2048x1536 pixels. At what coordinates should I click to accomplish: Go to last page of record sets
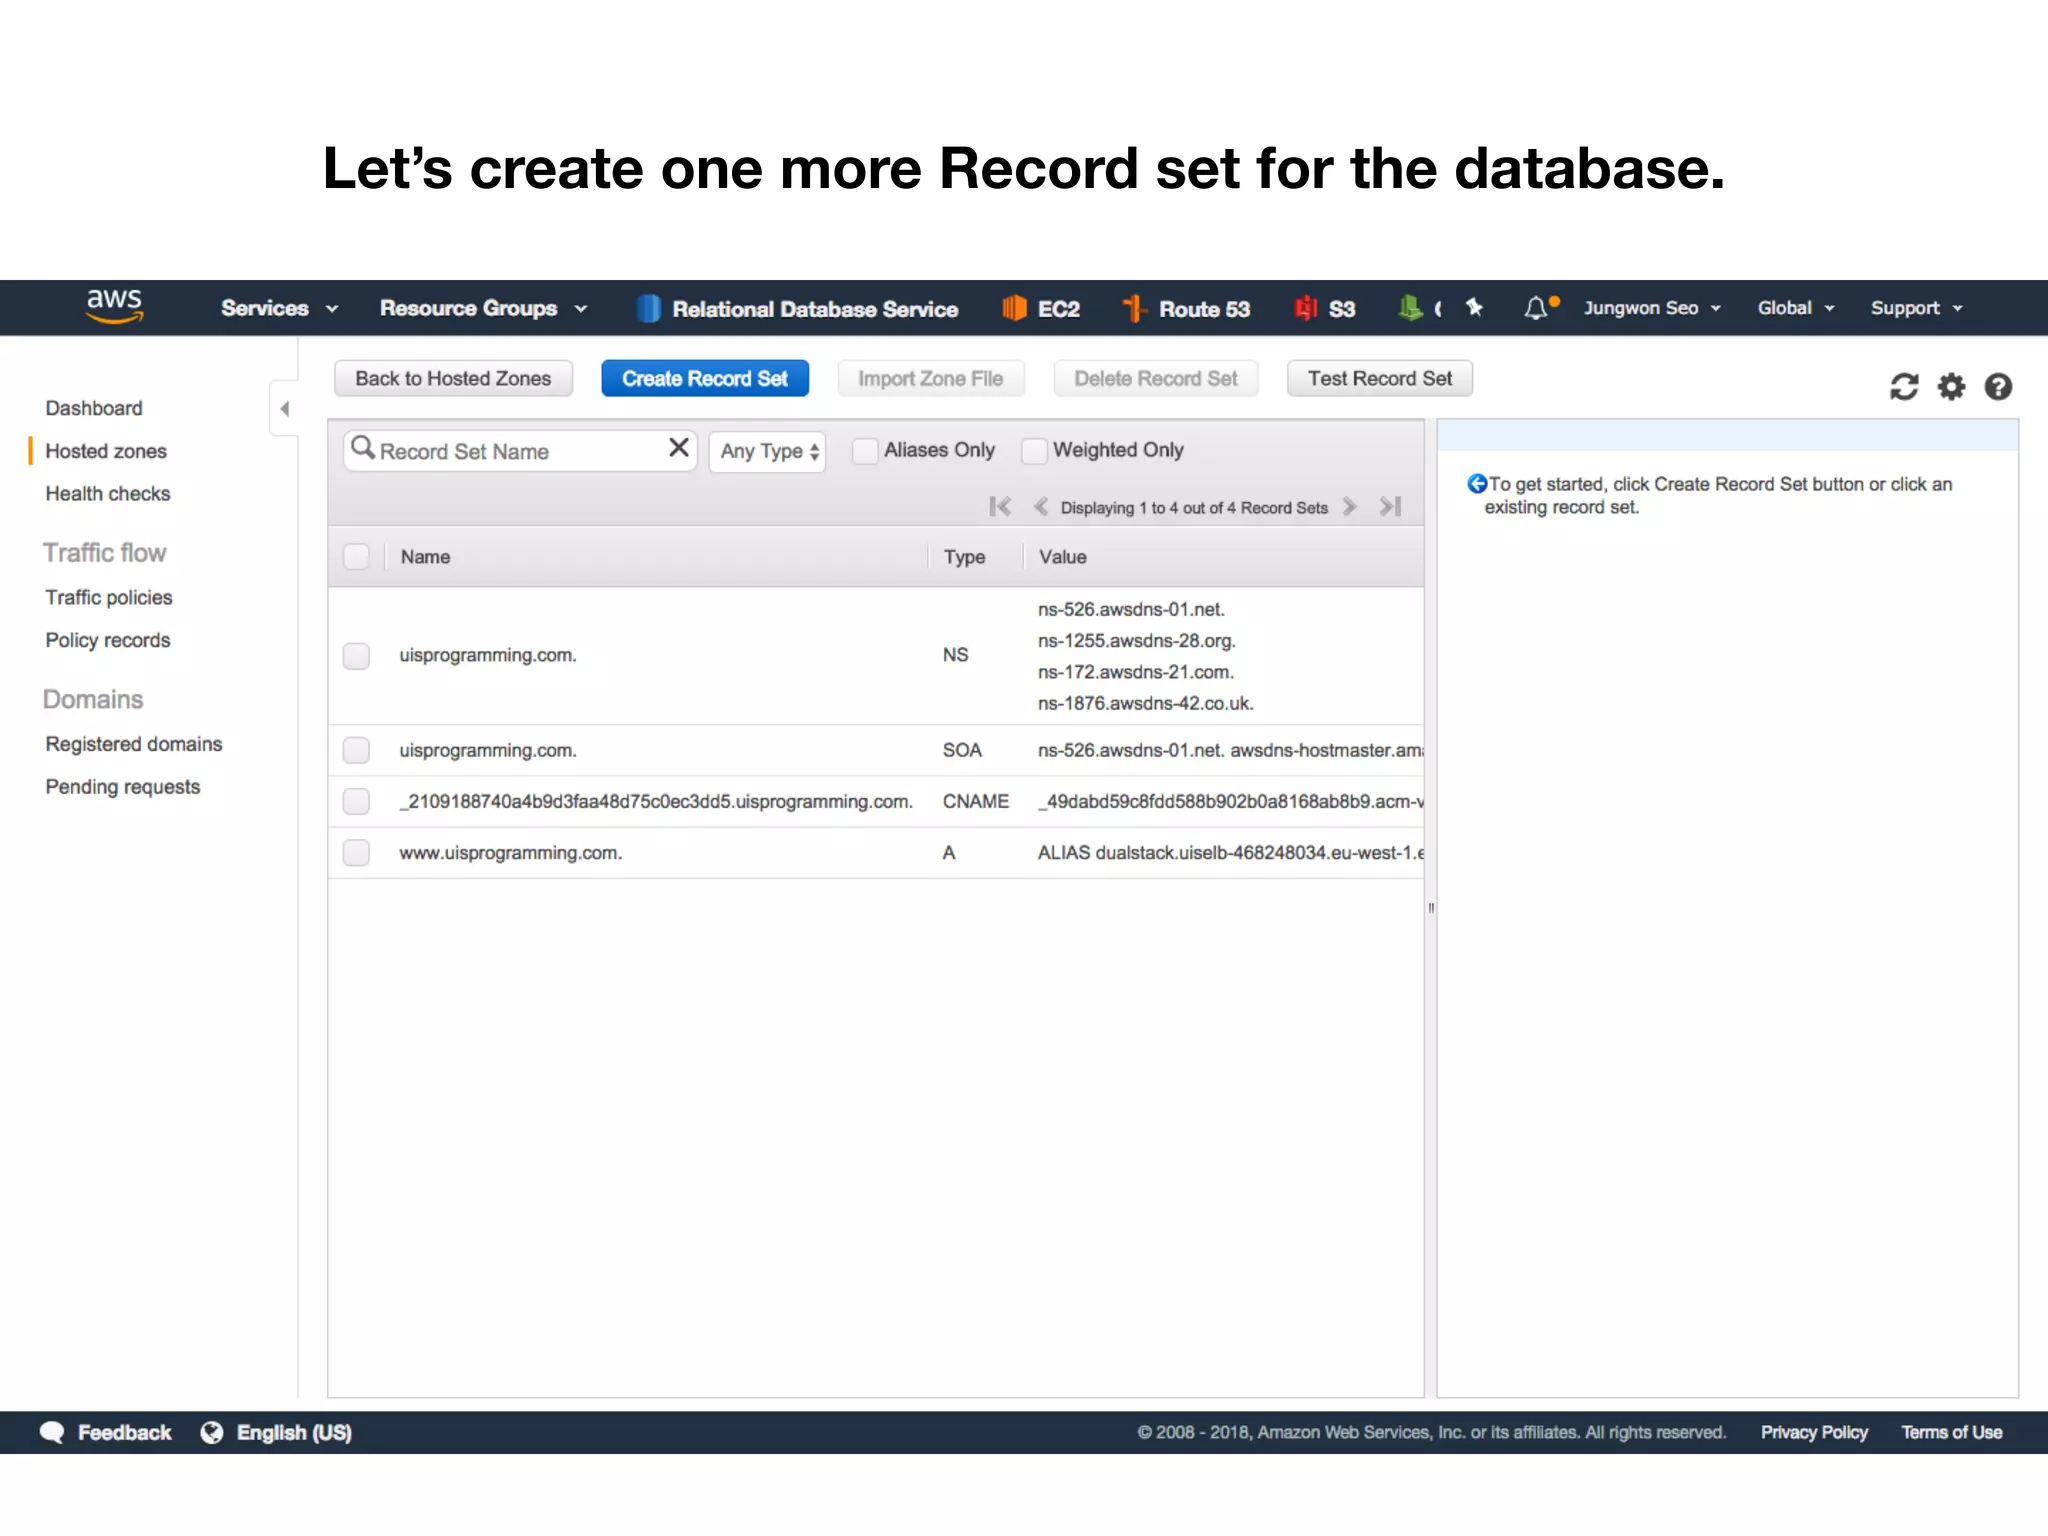pos(1390,507)
